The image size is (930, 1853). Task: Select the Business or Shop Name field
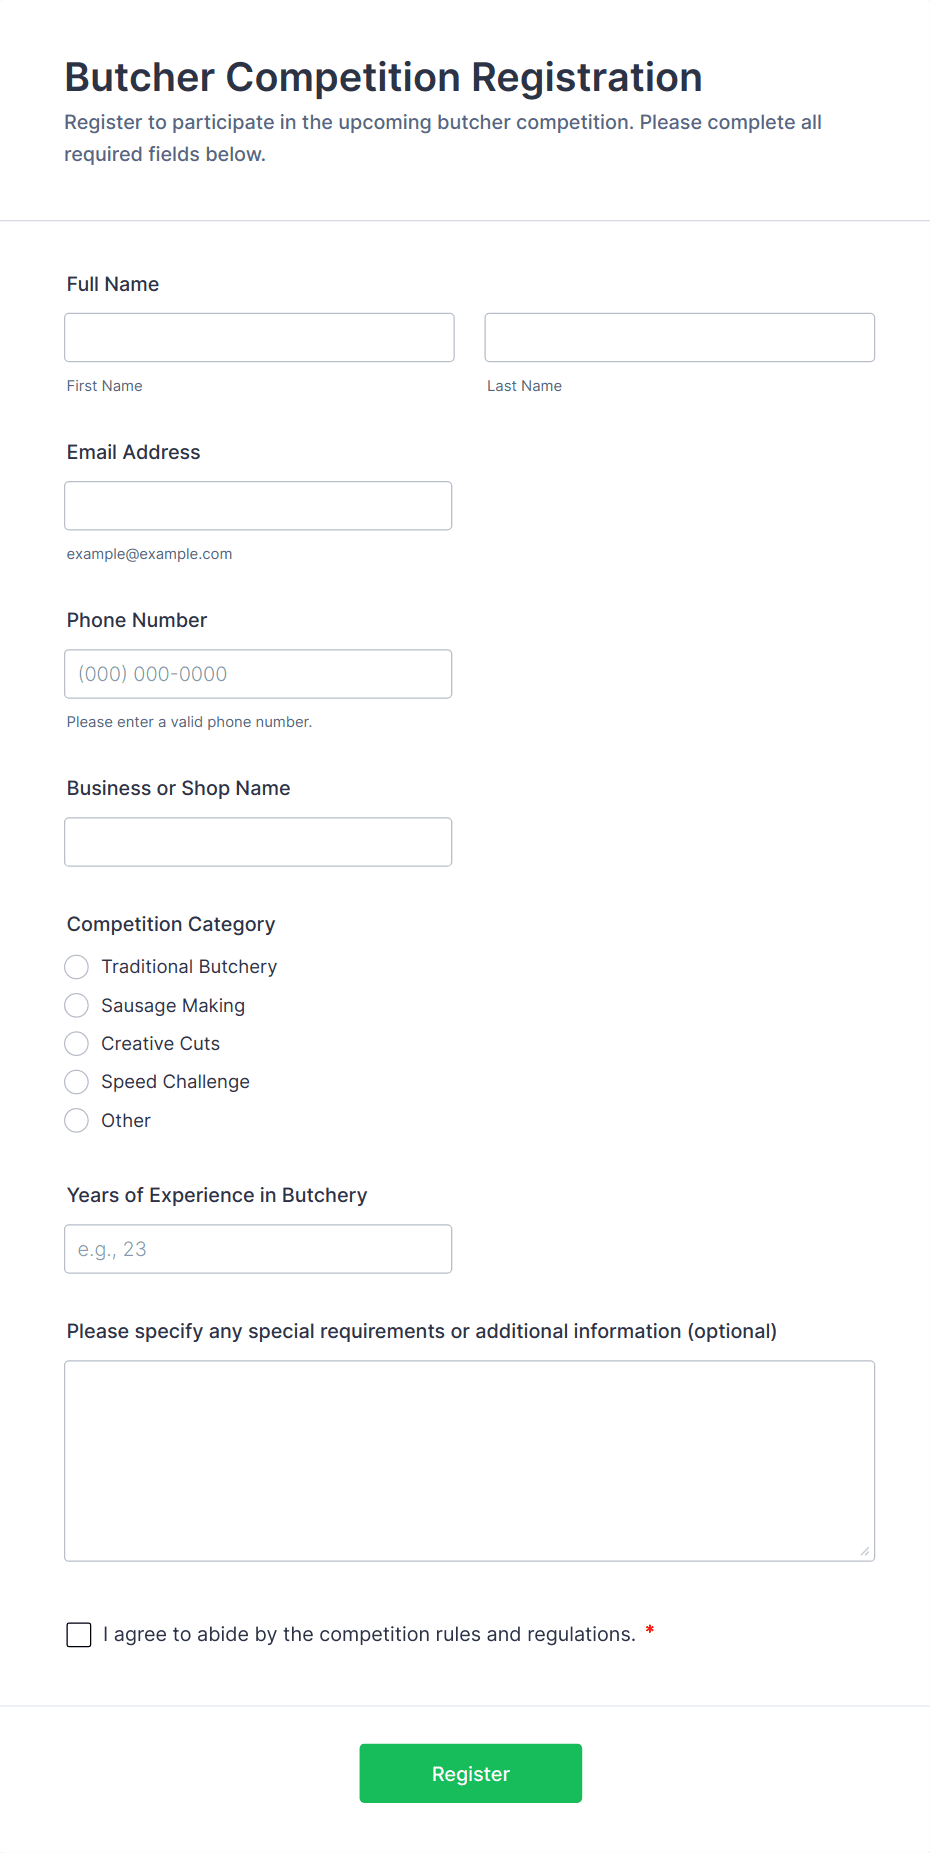(x=258, y=841)
